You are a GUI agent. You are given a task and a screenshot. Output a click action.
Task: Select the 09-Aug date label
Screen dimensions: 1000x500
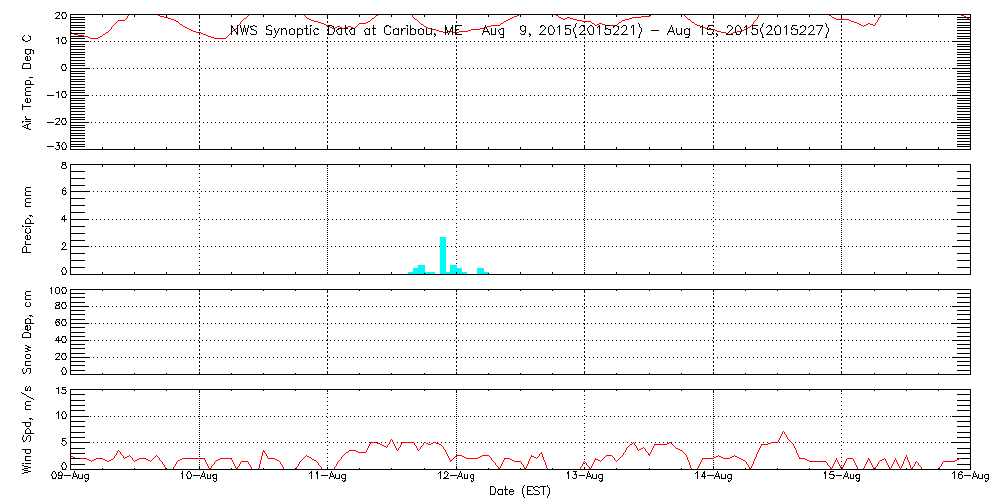click(71, 477)
